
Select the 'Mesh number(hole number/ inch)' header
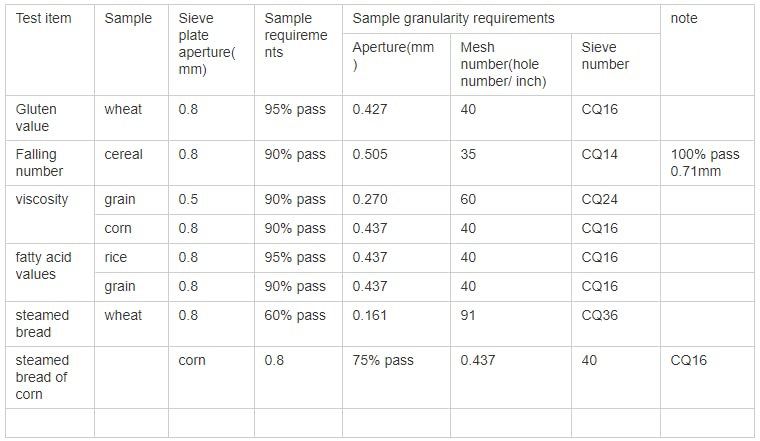tap(511, 64)
